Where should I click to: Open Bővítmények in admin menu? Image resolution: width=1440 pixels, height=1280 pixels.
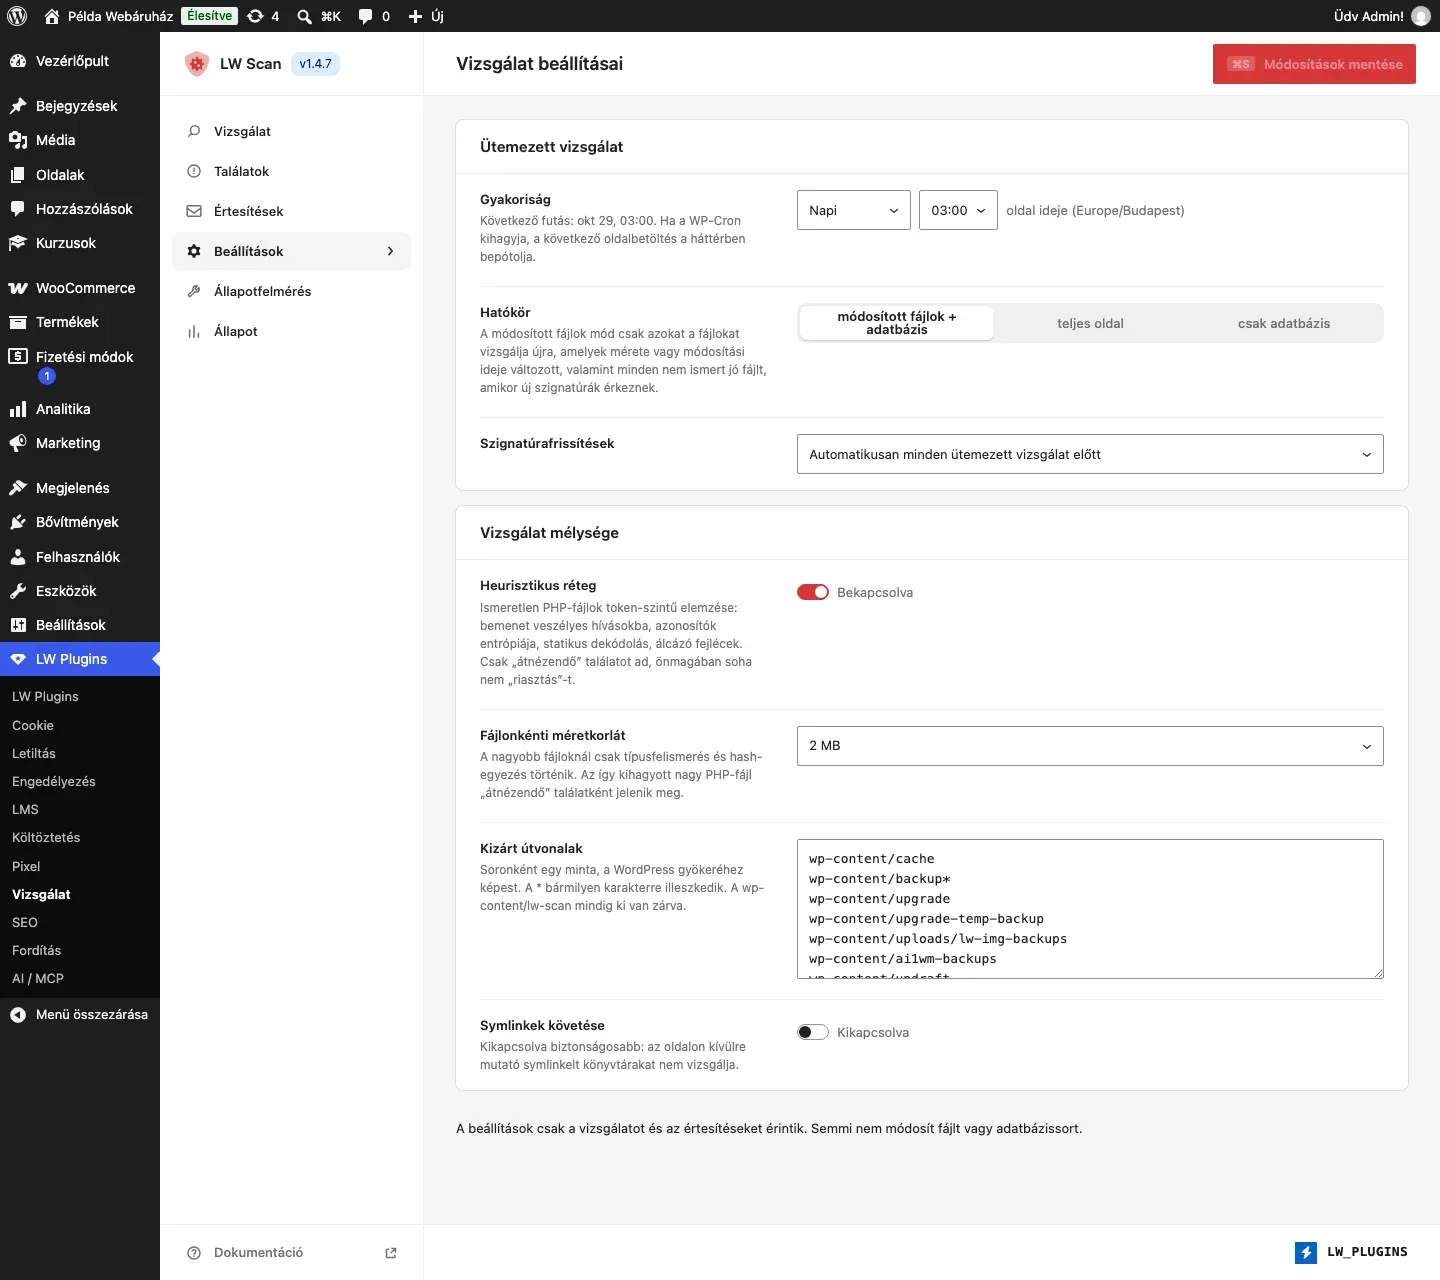click(80, 522)
